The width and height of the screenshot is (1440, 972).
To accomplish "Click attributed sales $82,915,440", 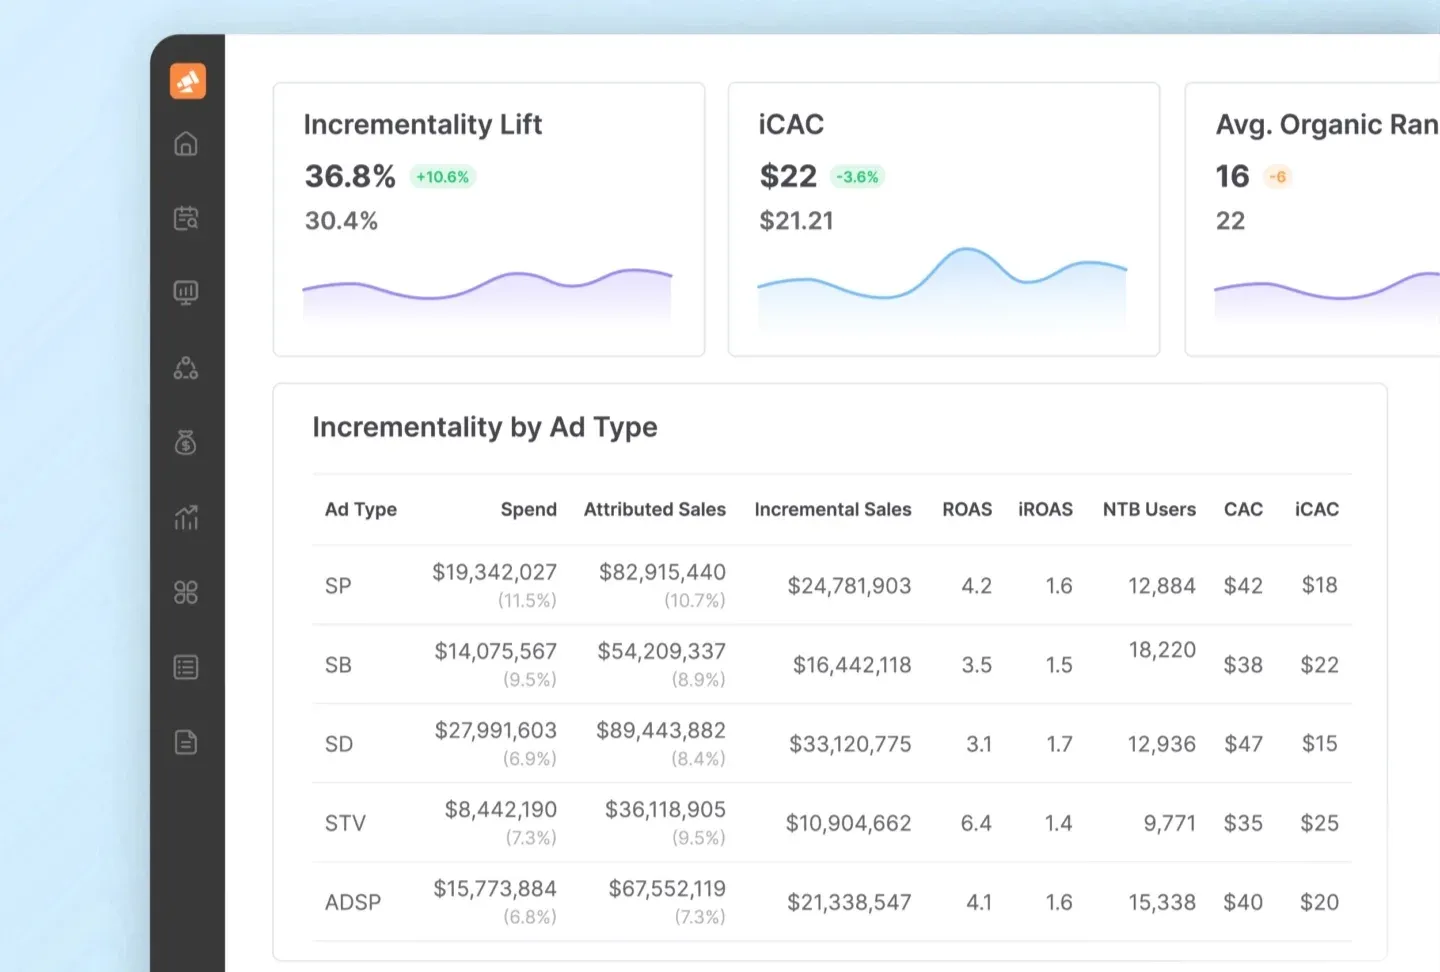I will [x=662, y=572].
